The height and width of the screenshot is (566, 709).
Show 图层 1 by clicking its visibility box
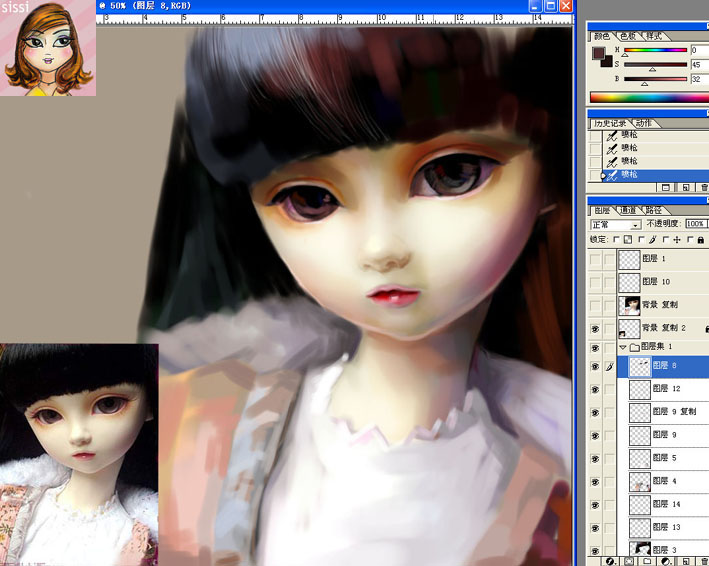(595, 259)
